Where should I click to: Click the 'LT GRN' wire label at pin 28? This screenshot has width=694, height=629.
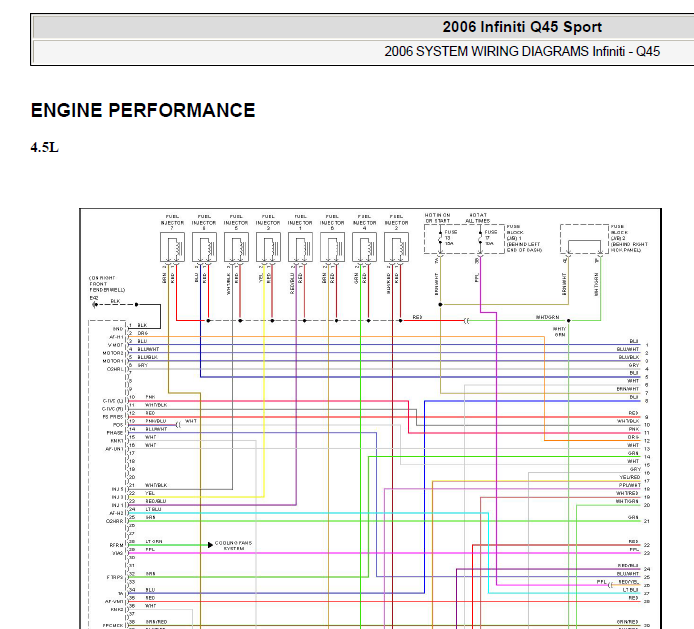[x=154, y=541]
